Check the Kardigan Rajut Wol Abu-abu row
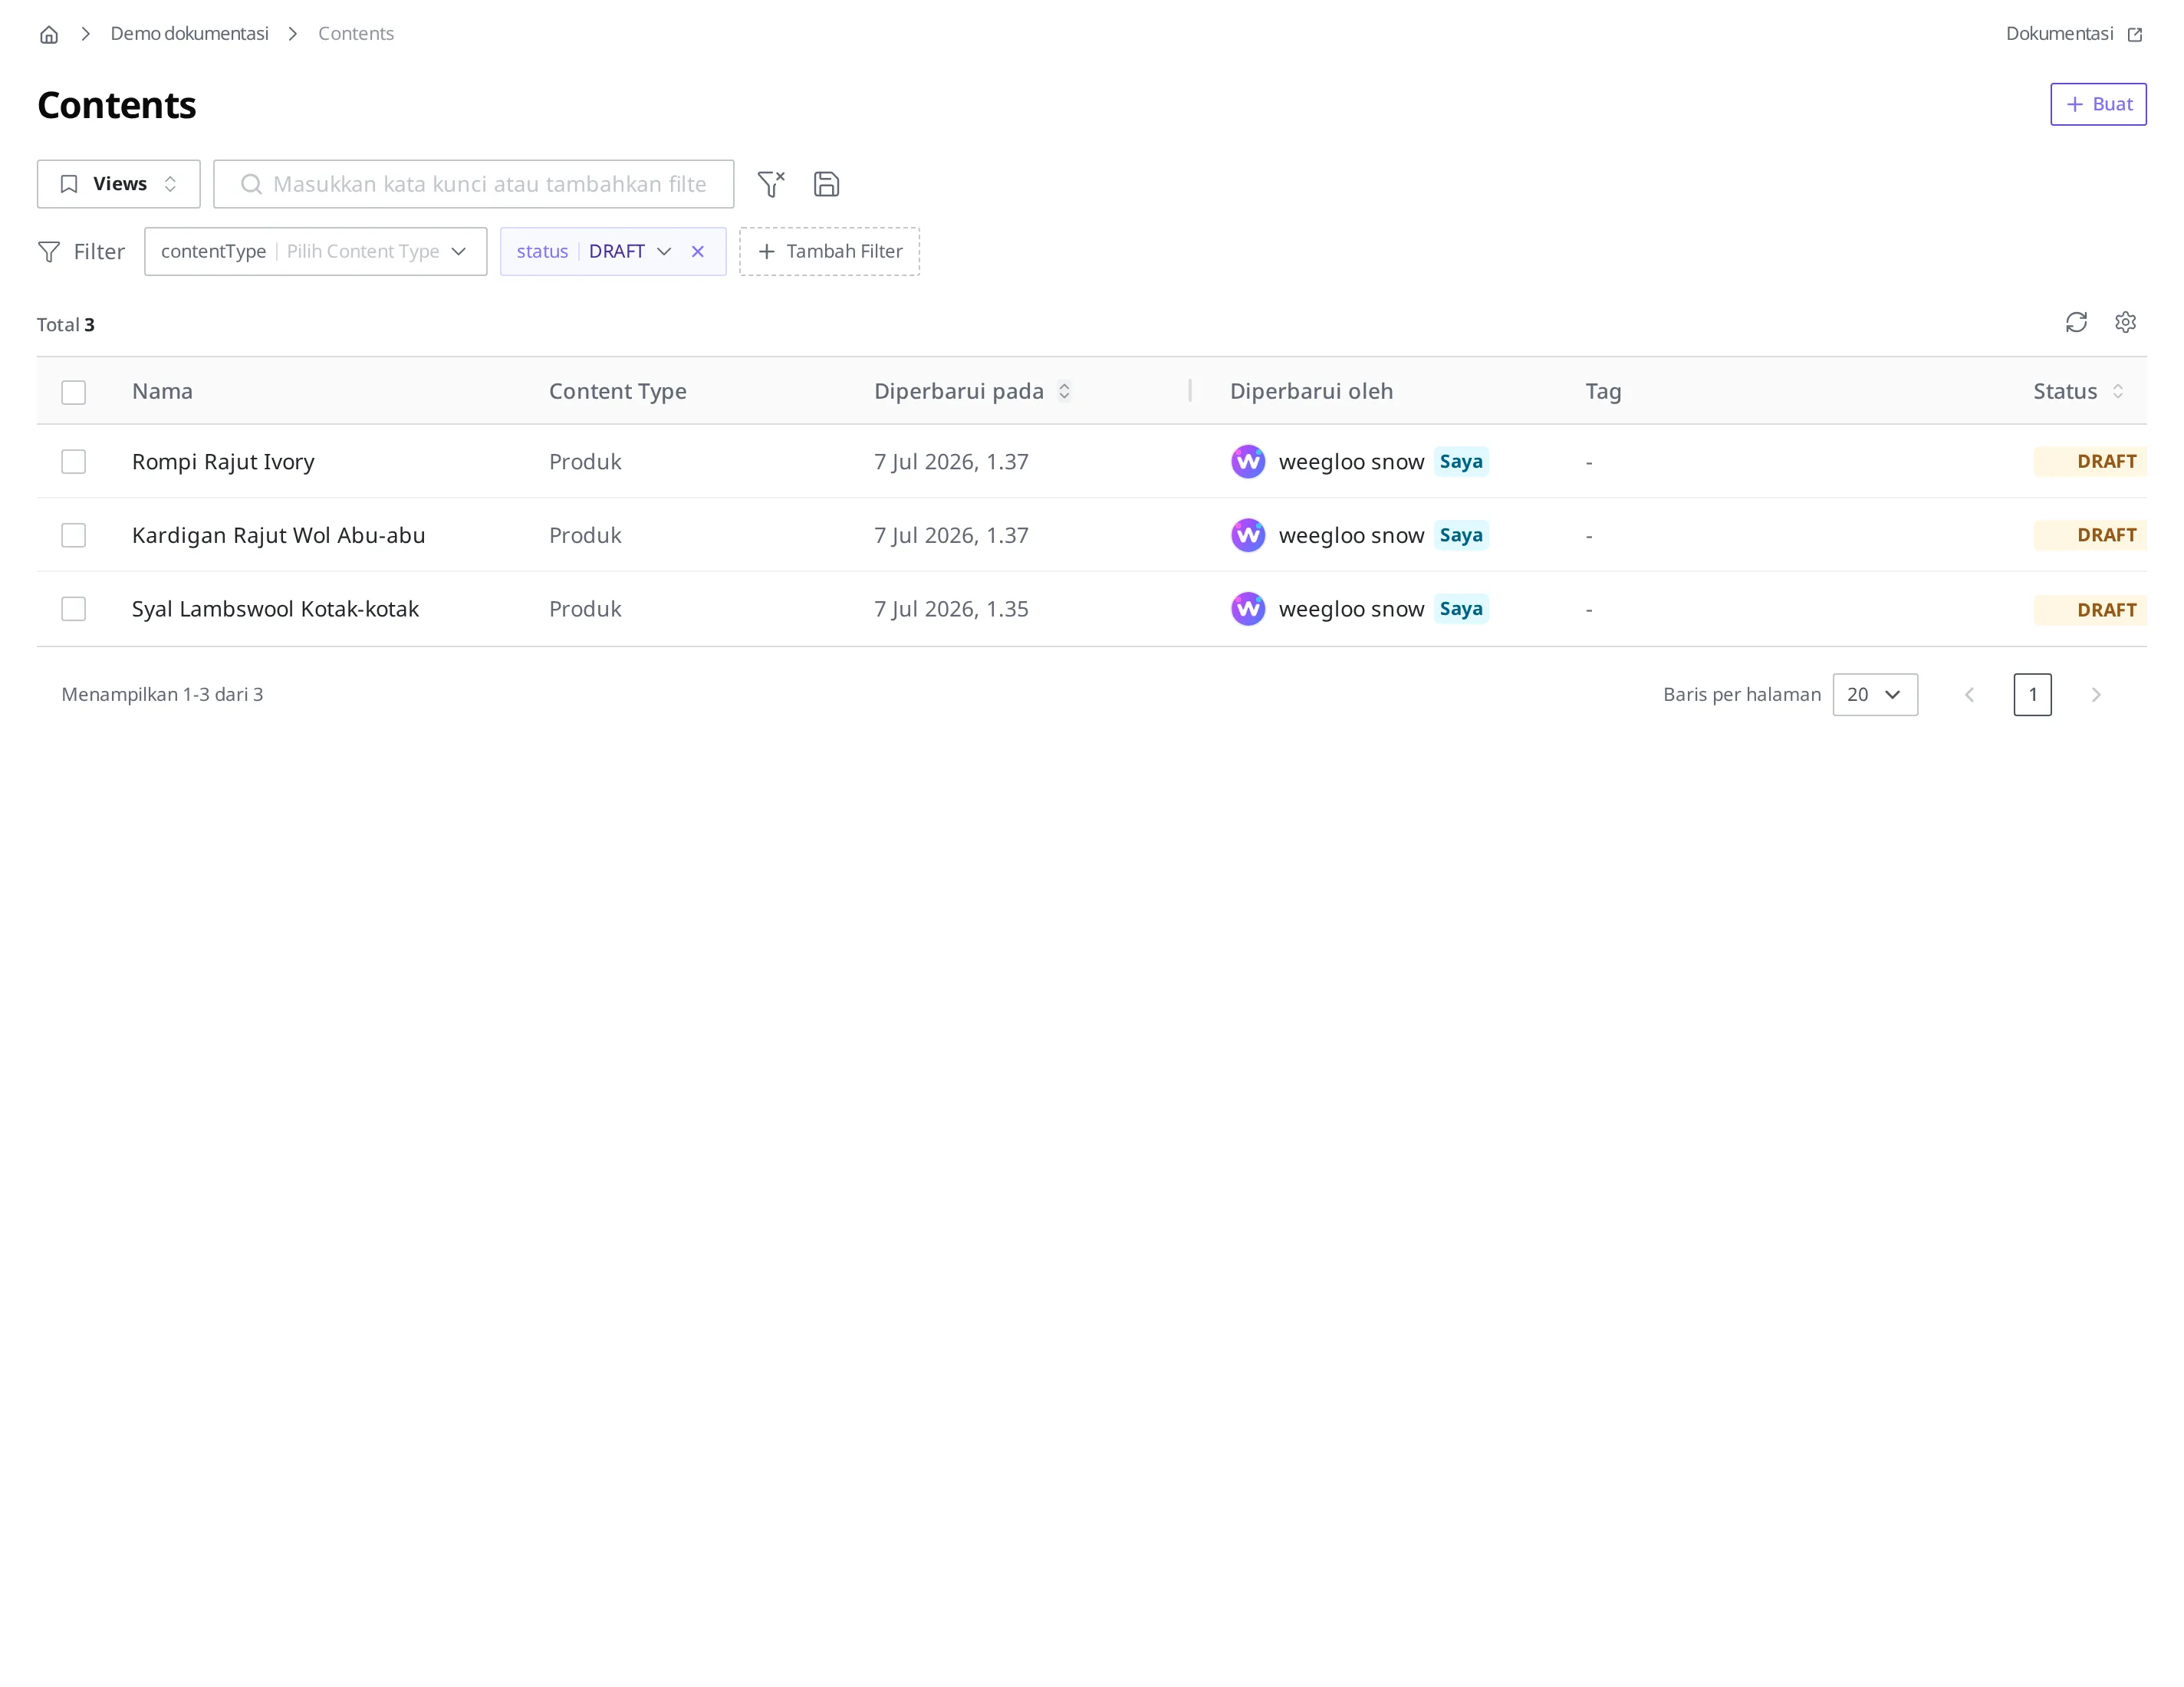 click(x=73, y=535)
